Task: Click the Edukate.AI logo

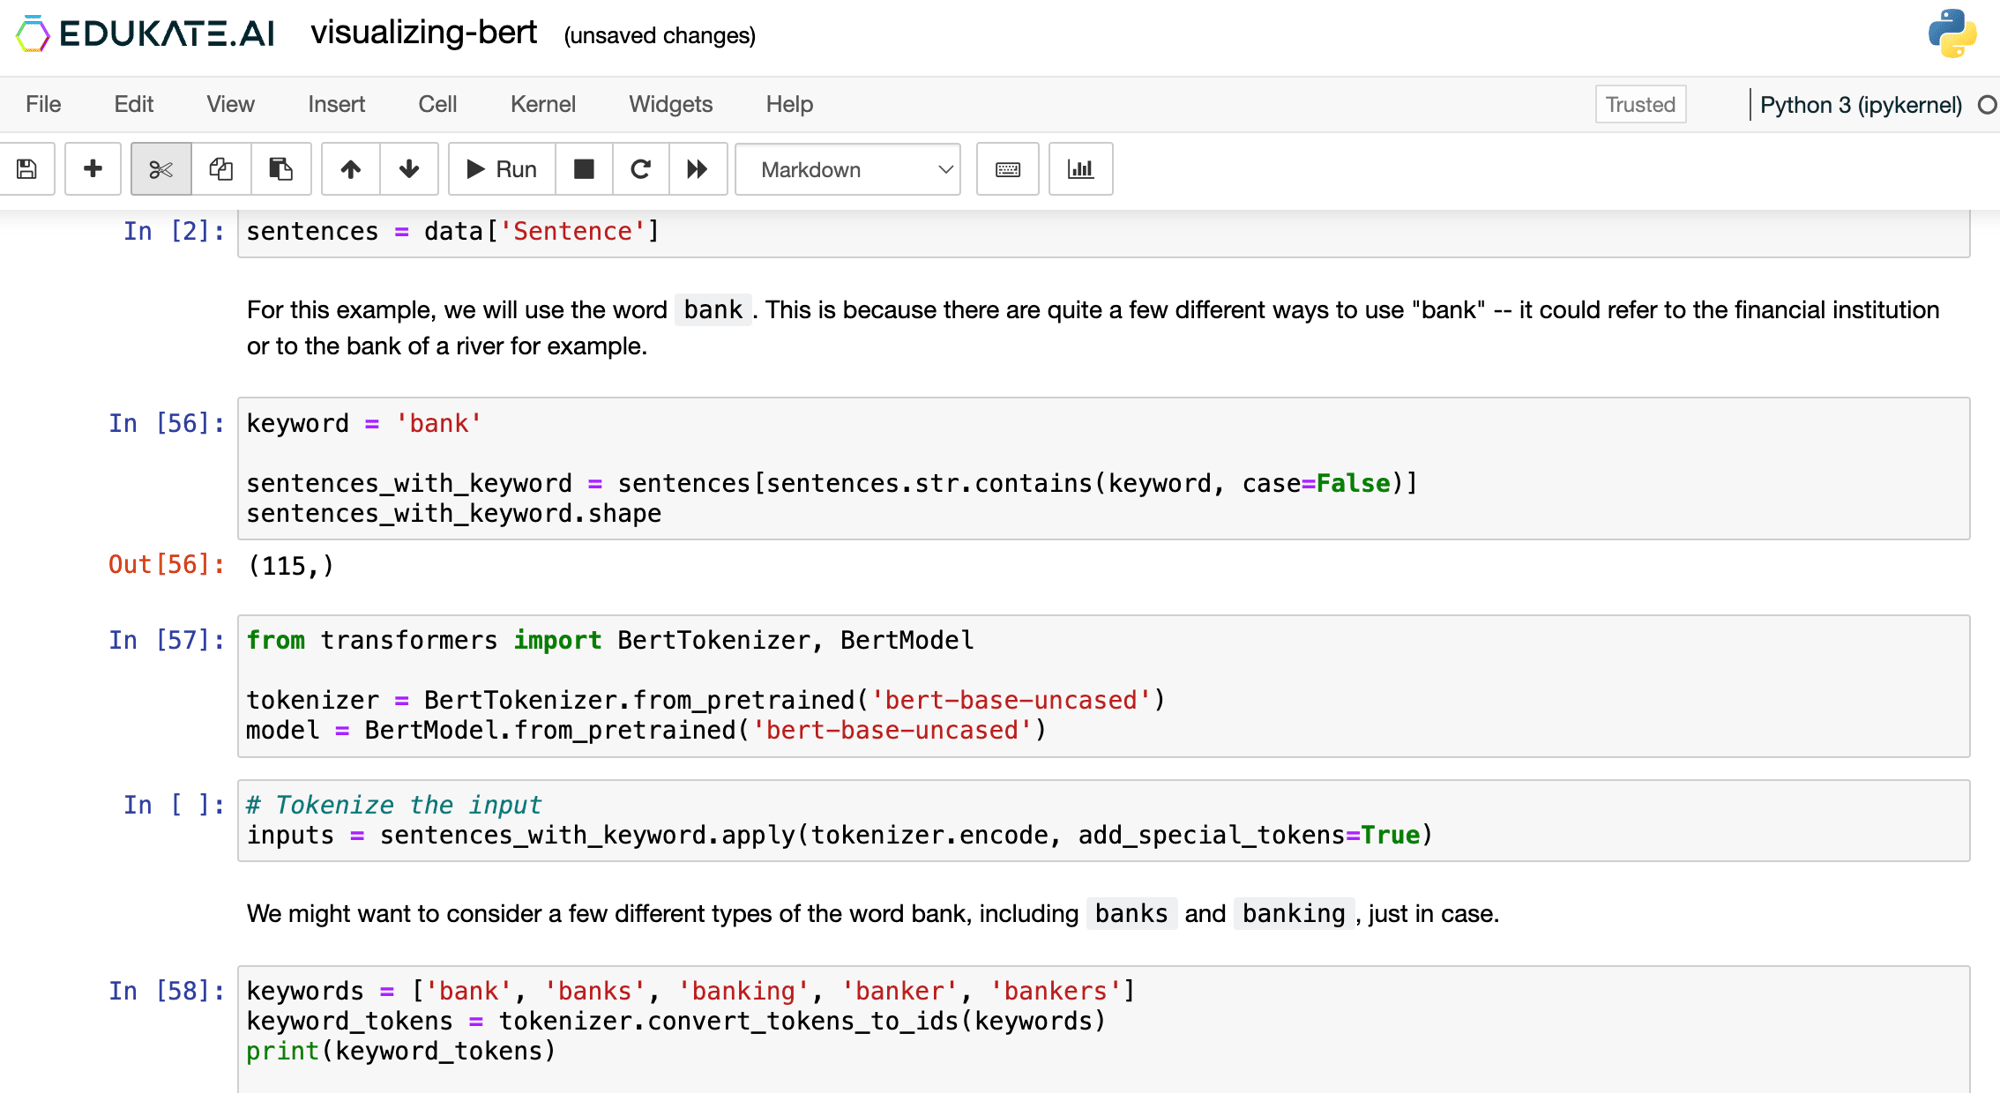Action: click(145, 33)
